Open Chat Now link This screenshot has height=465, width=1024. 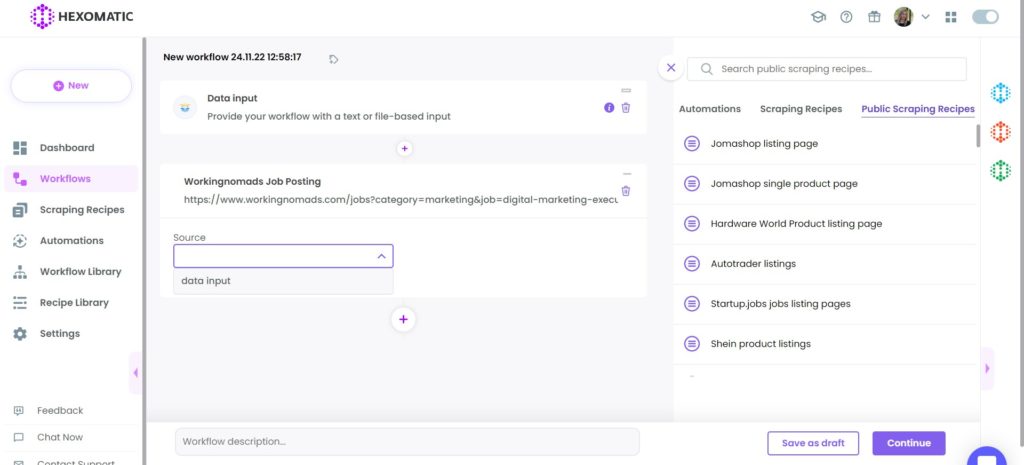(x=60, y=438)
